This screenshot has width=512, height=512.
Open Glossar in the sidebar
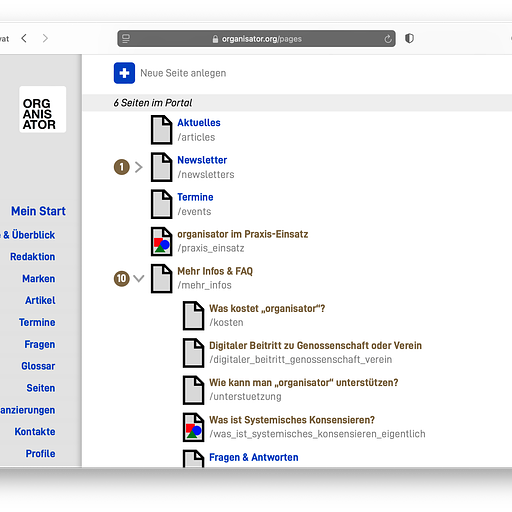coord(38,366)
